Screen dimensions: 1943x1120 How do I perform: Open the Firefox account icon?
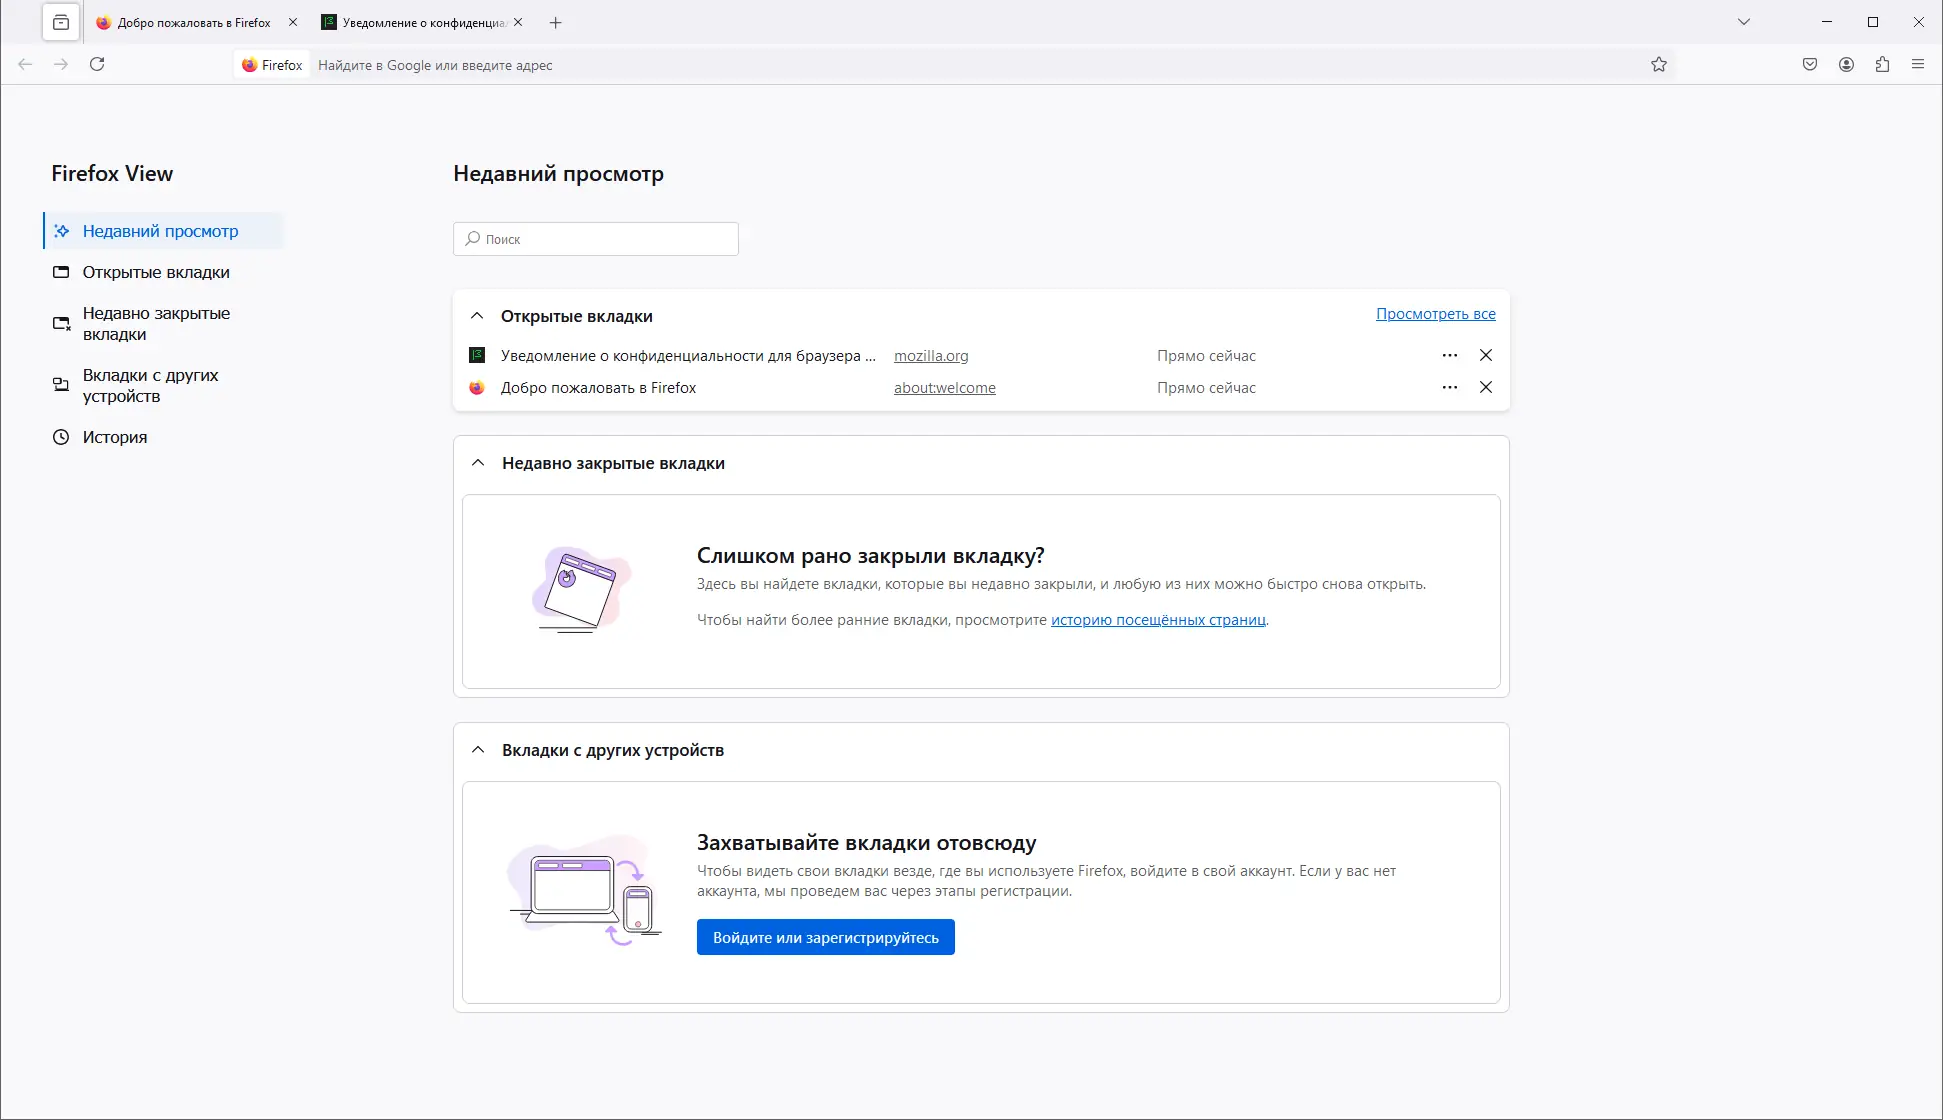1846,64
